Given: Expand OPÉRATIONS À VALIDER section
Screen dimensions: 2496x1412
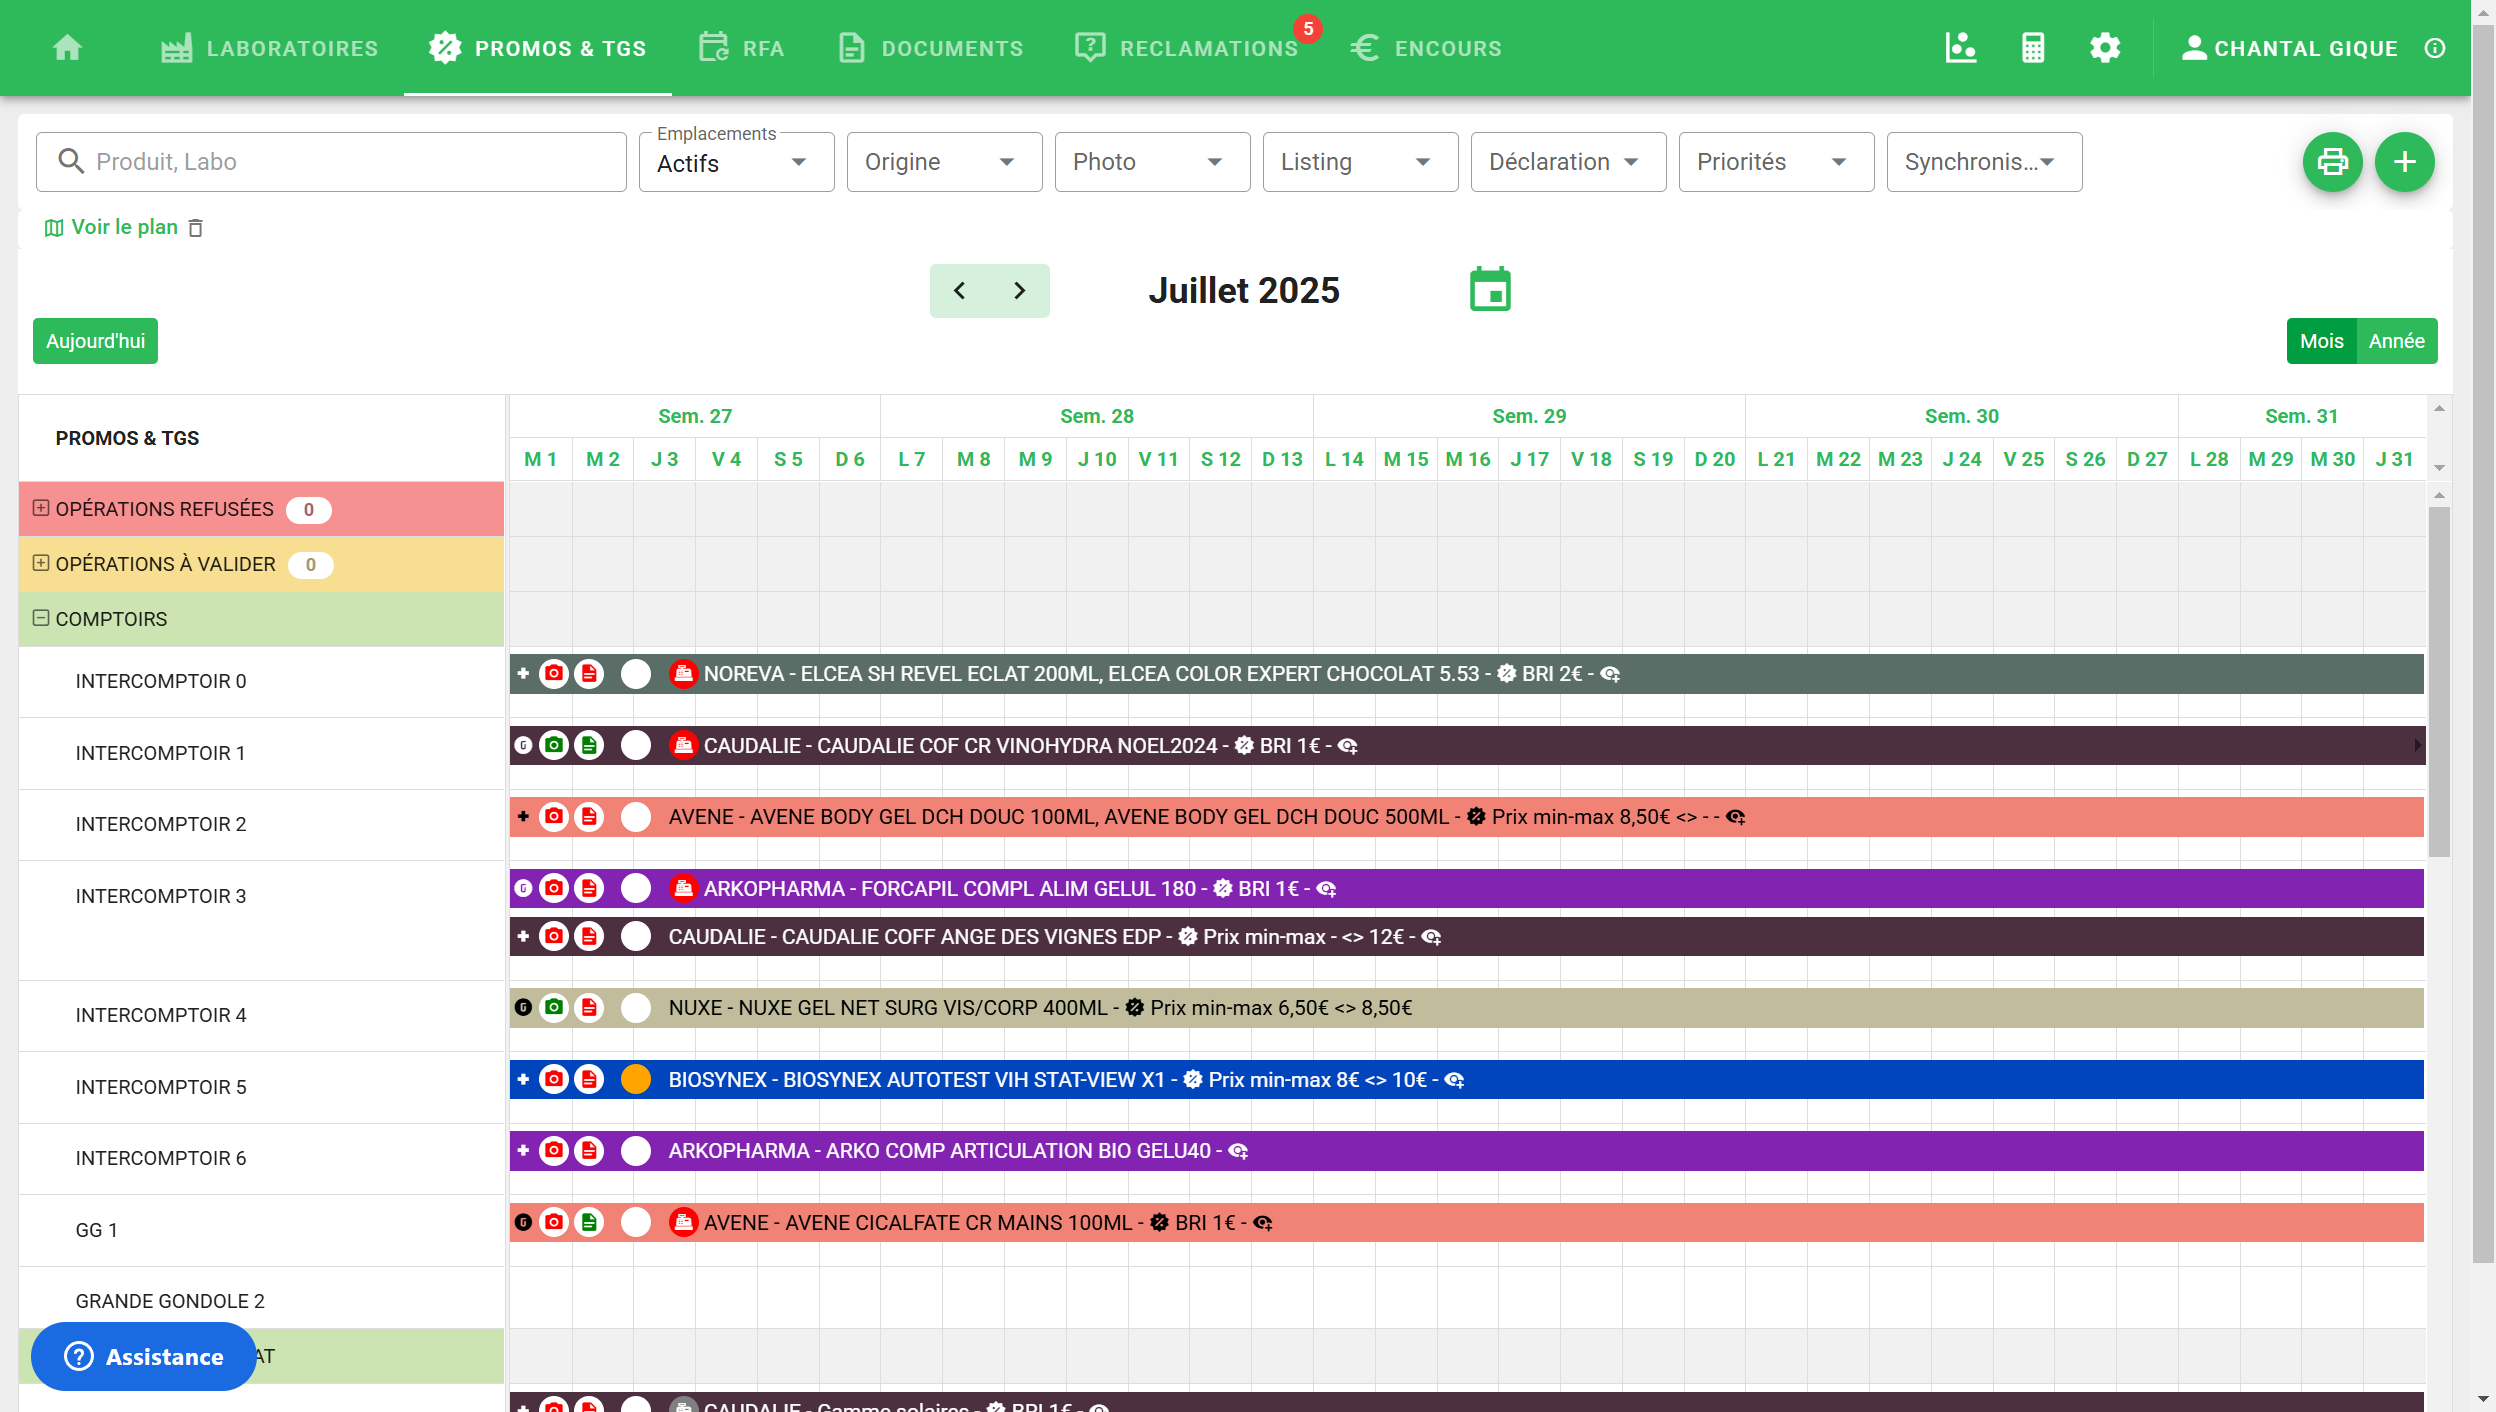Looking at the screenshot, I should (x=41, y=563).
